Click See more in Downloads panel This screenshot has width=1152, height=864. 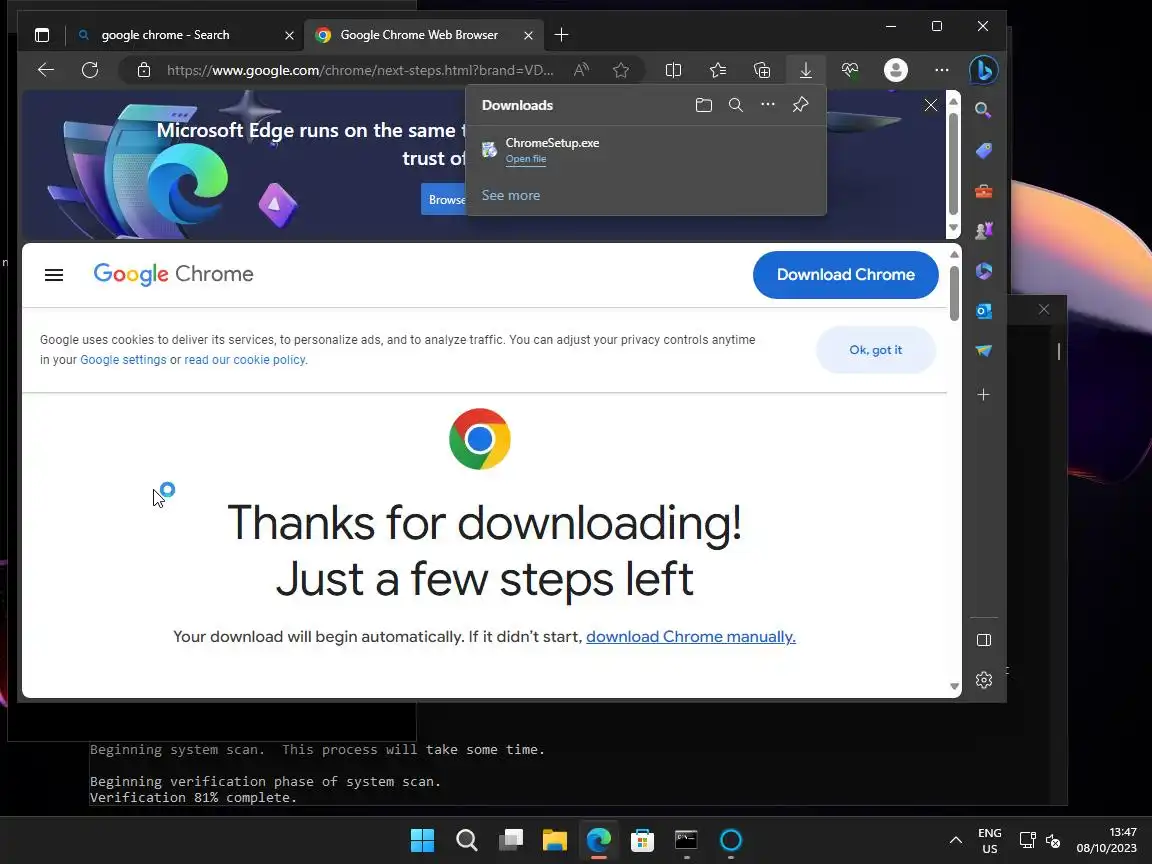pos(511,195)
